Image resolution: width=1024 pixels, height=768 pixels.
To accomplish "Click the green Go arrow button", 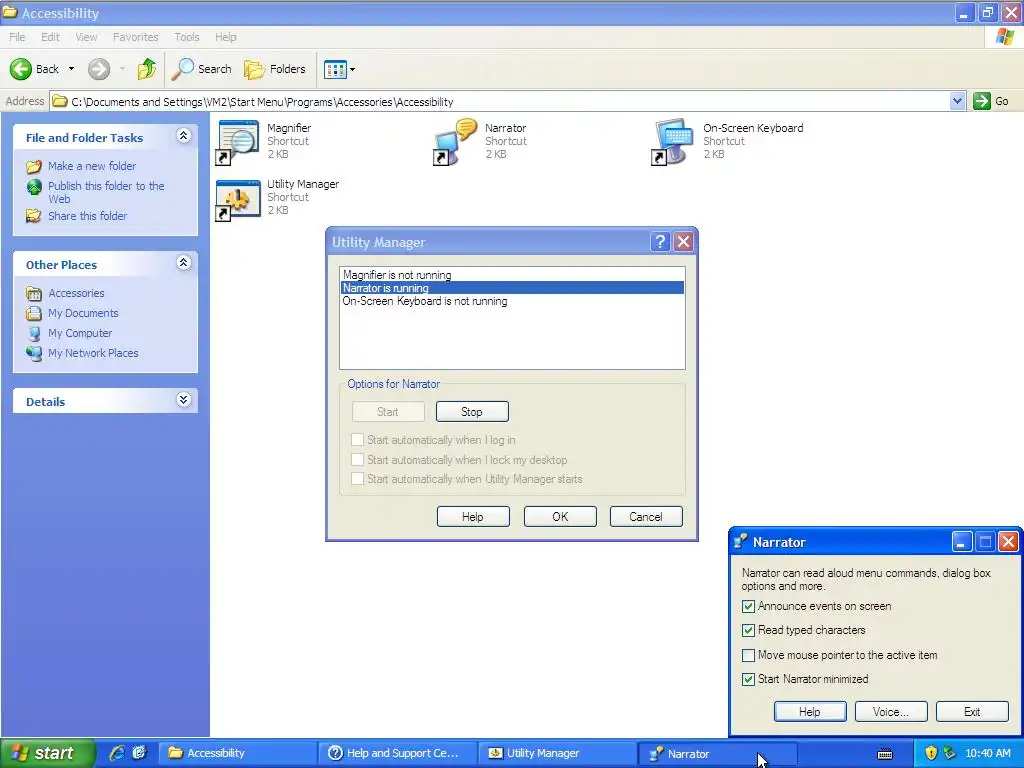I will pyautogui.click(x=982, y=101).
